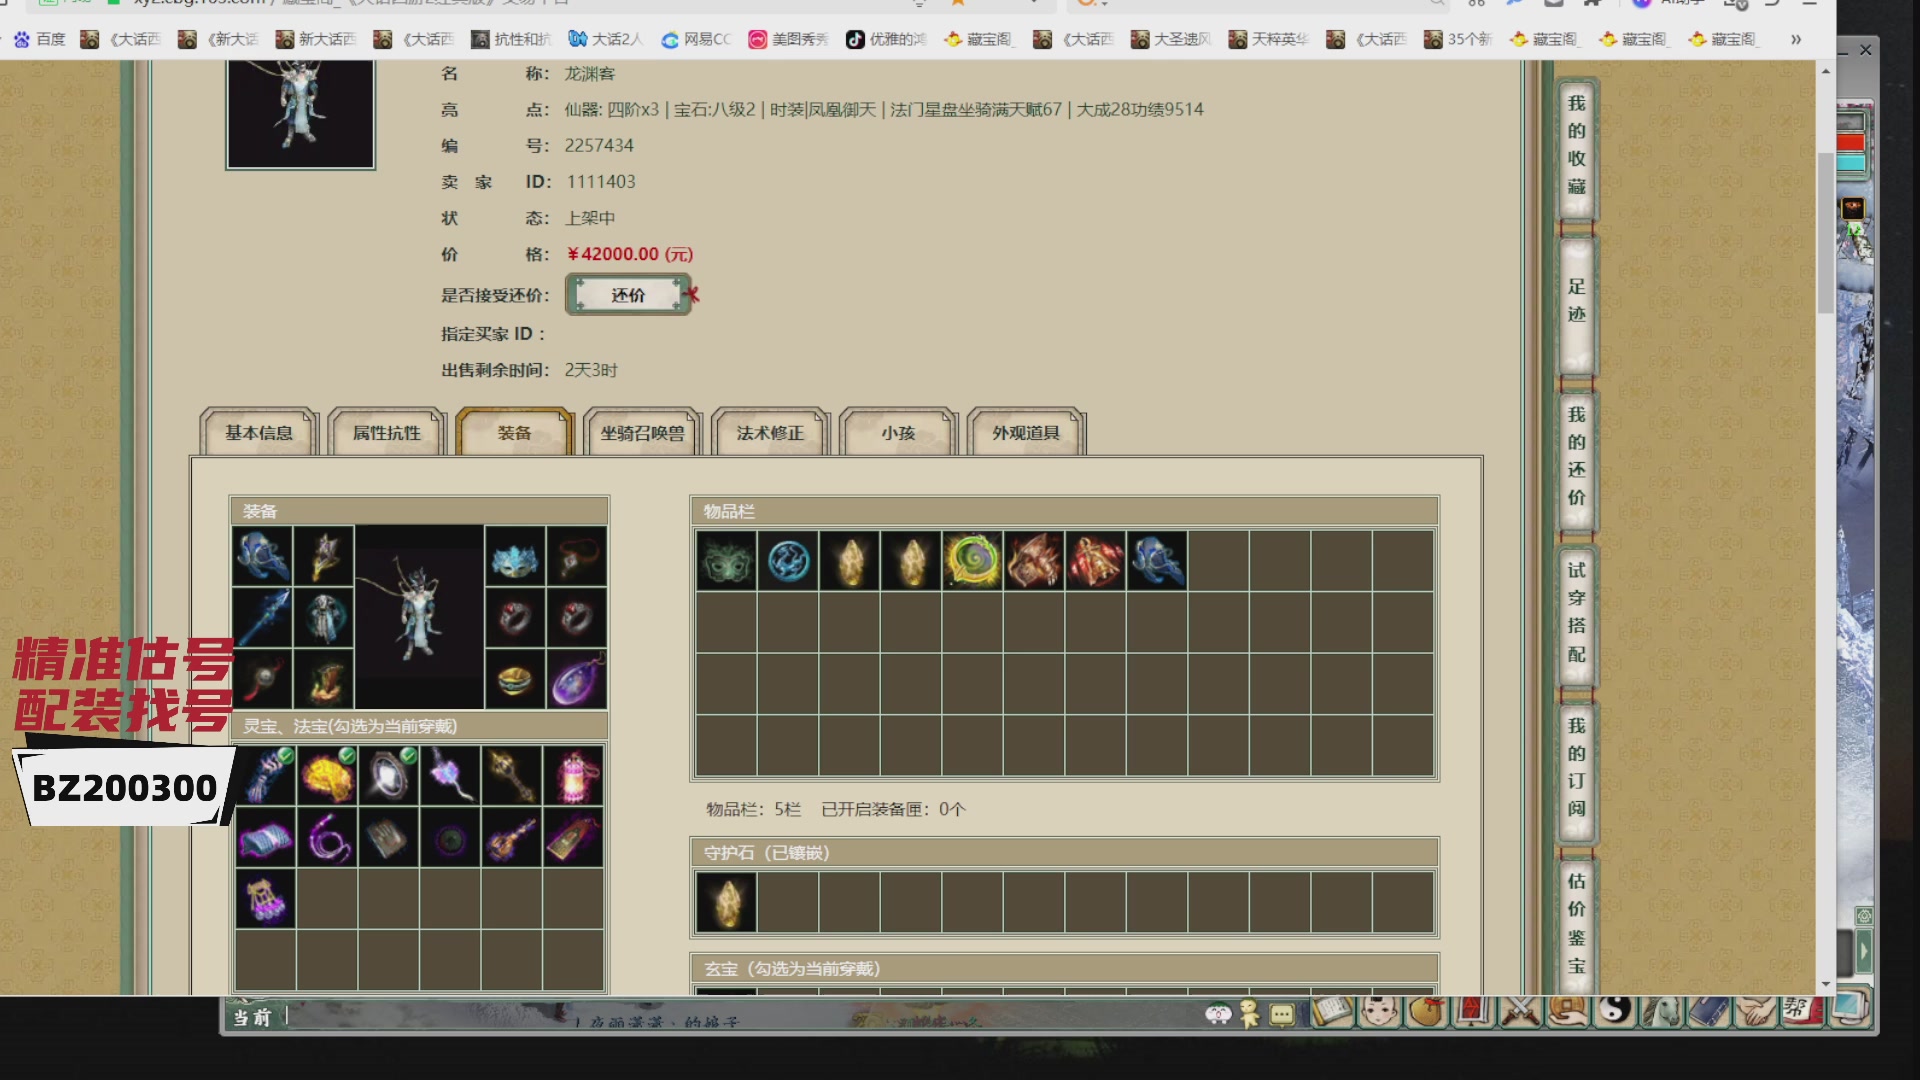Viewport: 1920px width, 1080px height.
Task: Open the 属性抗性 tab
Action: point(387,433)
